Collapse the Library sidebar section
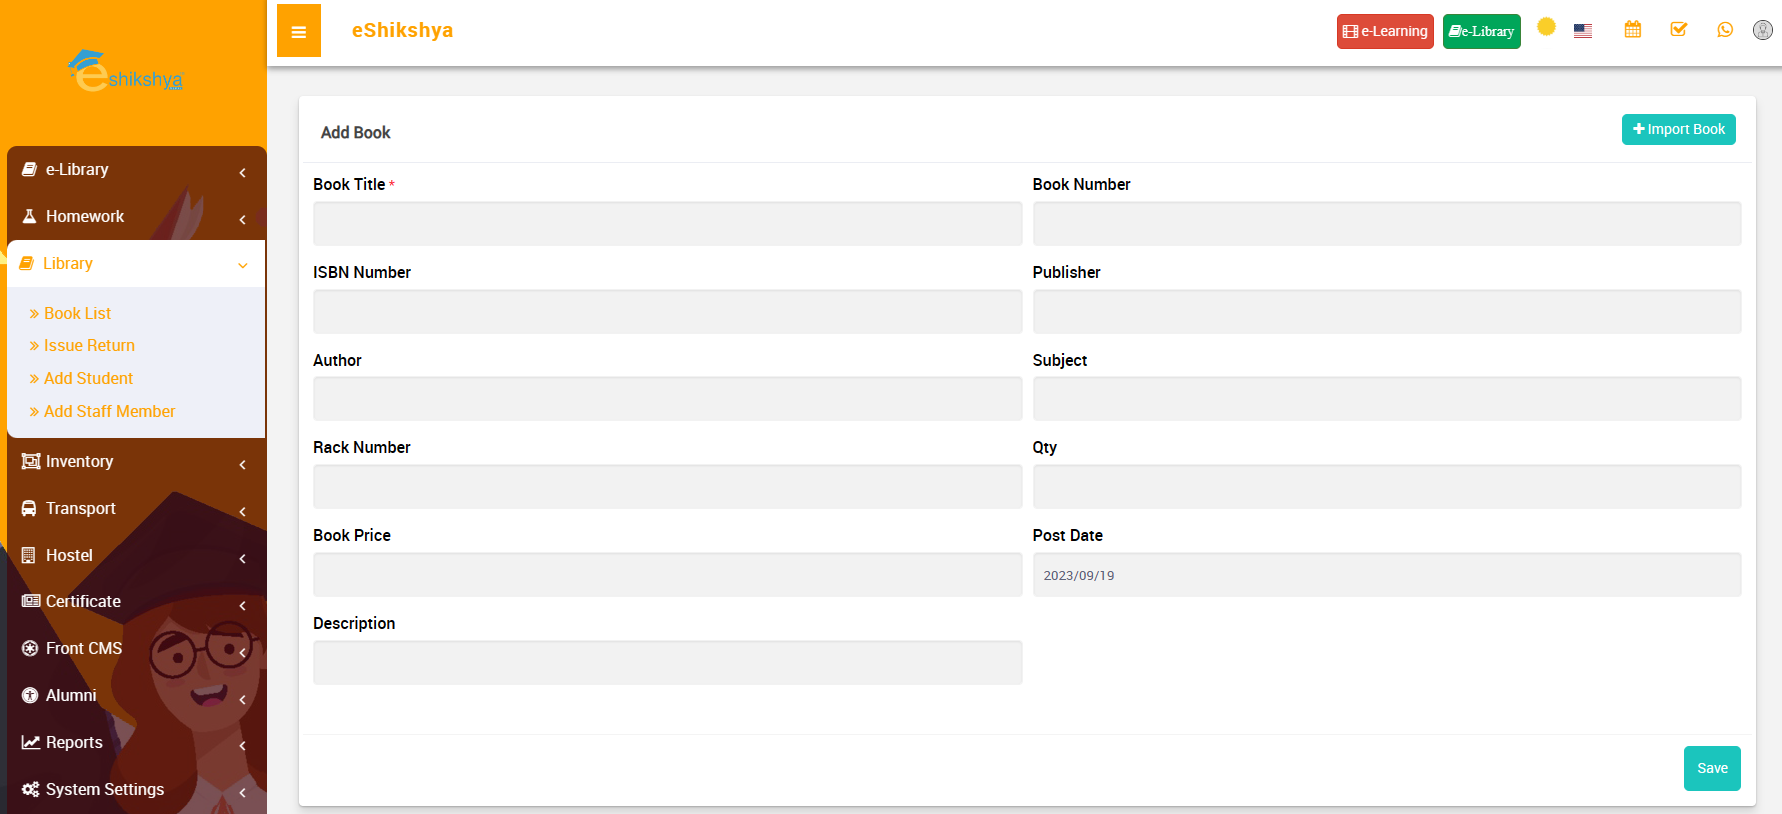The height and width of the screenshot is (814, 1782). click(135, 264)
